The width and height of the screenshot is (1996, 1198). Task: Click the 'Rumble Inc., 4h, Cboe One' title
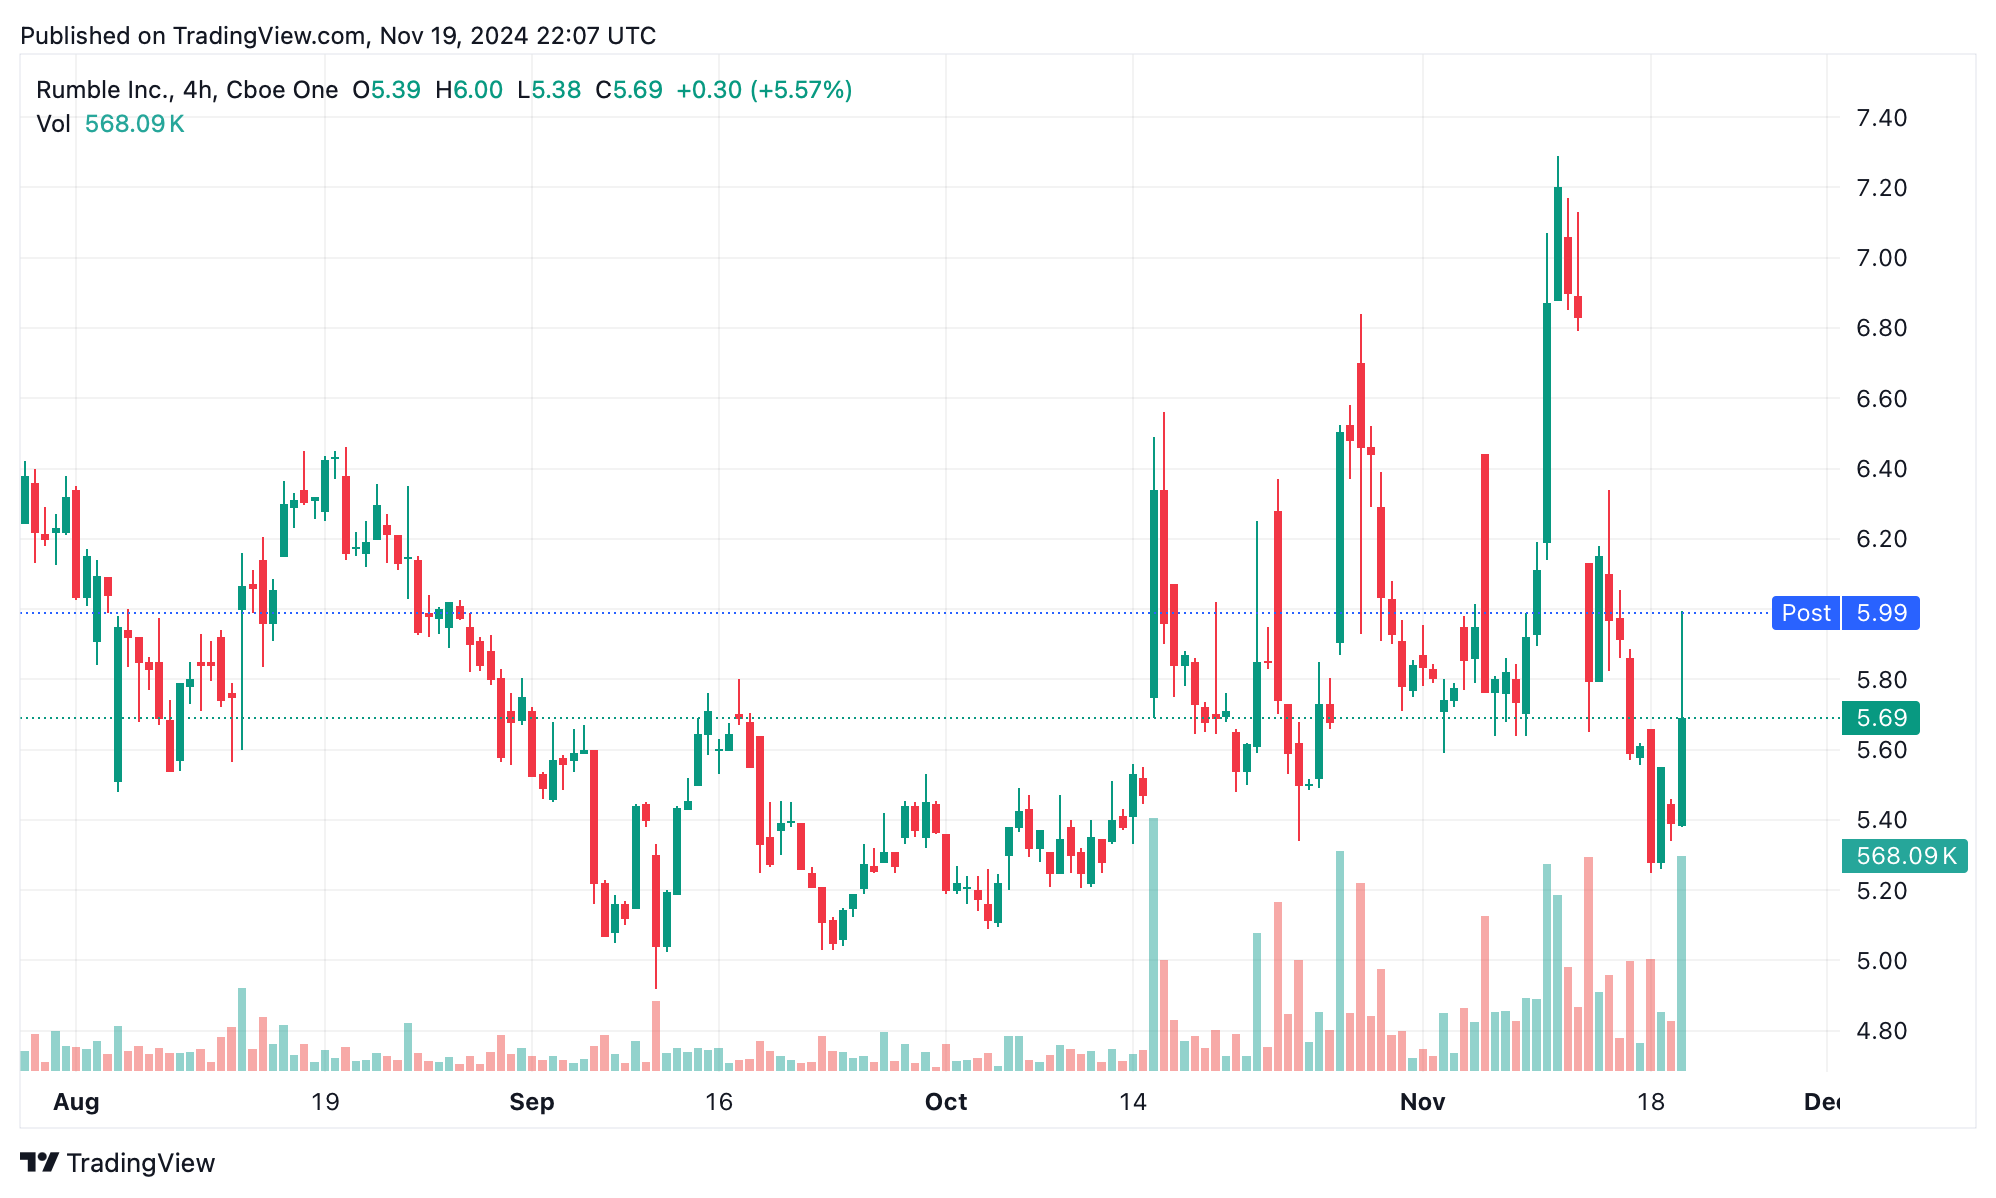[187, 90]
